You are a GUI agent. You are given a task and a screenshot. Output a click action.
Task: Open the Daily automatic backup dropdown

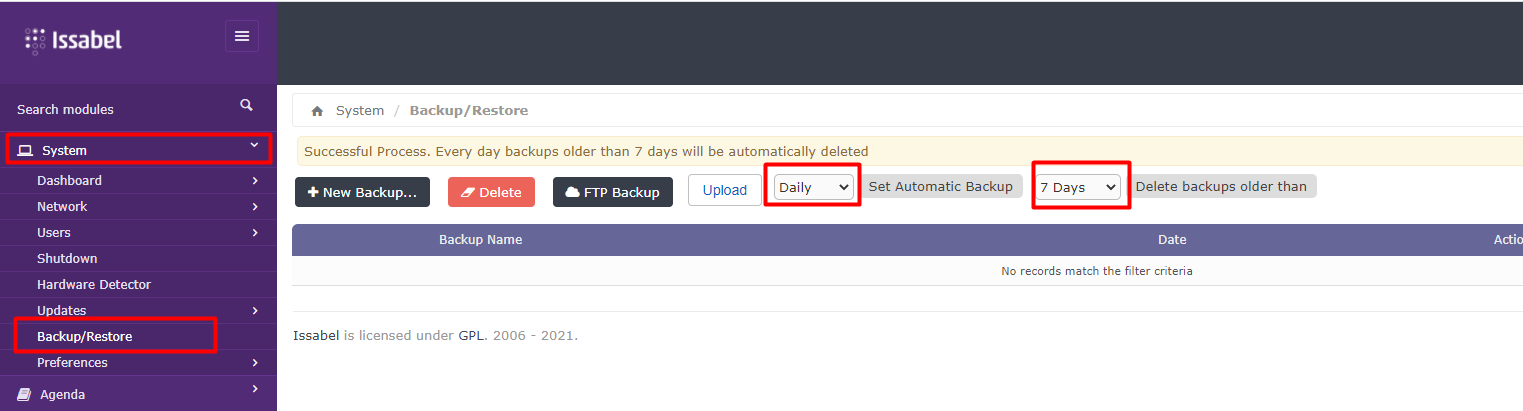tap(814, 187)
